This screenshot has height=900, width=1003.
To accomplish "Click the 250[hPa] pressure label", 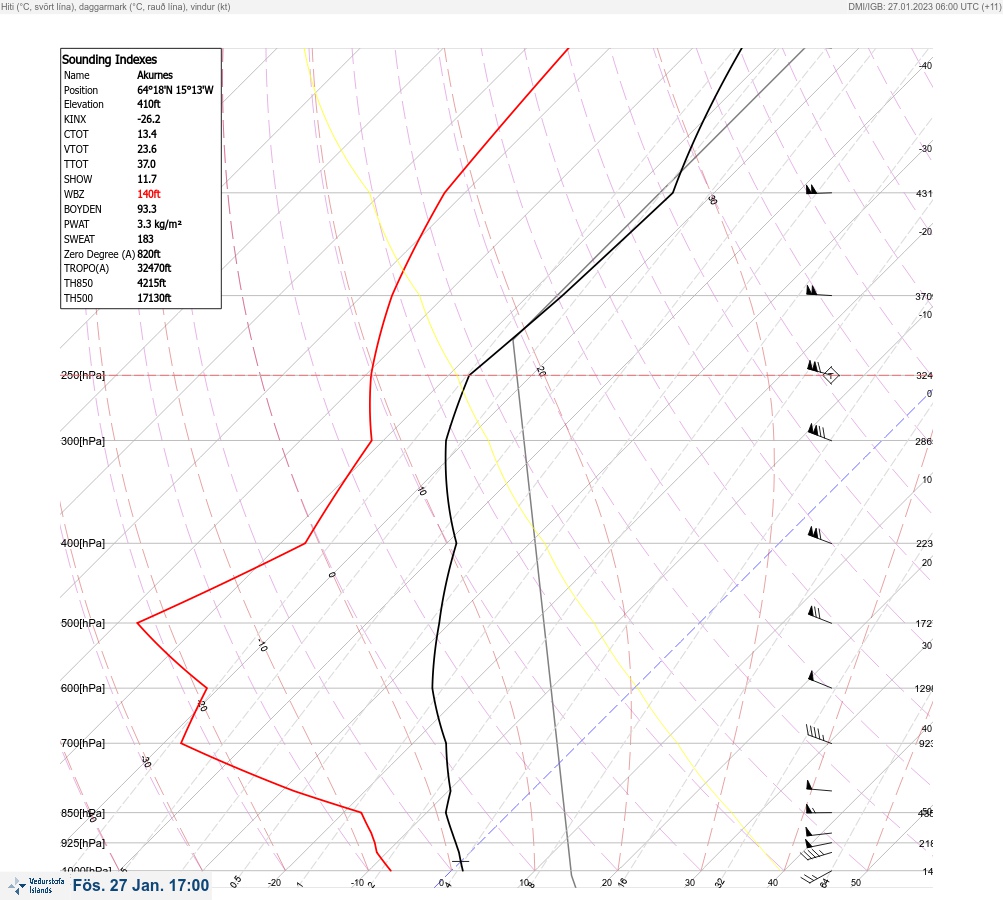I will [83, 375].
